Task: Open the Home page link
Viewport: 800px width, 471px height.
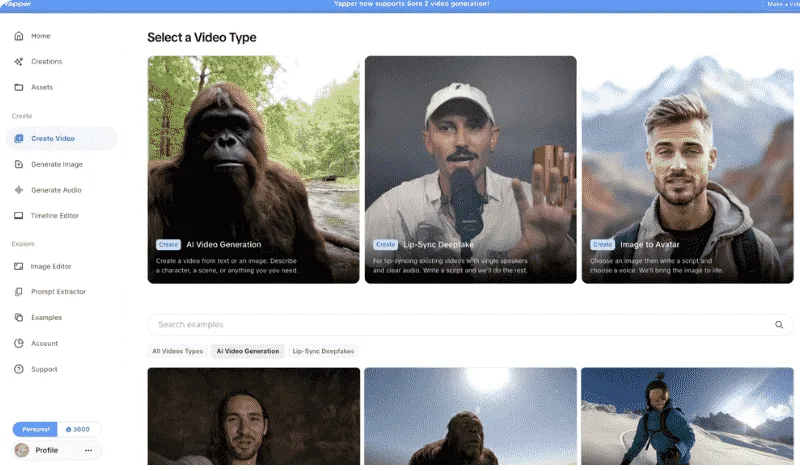Action: (x=41, y=36)
